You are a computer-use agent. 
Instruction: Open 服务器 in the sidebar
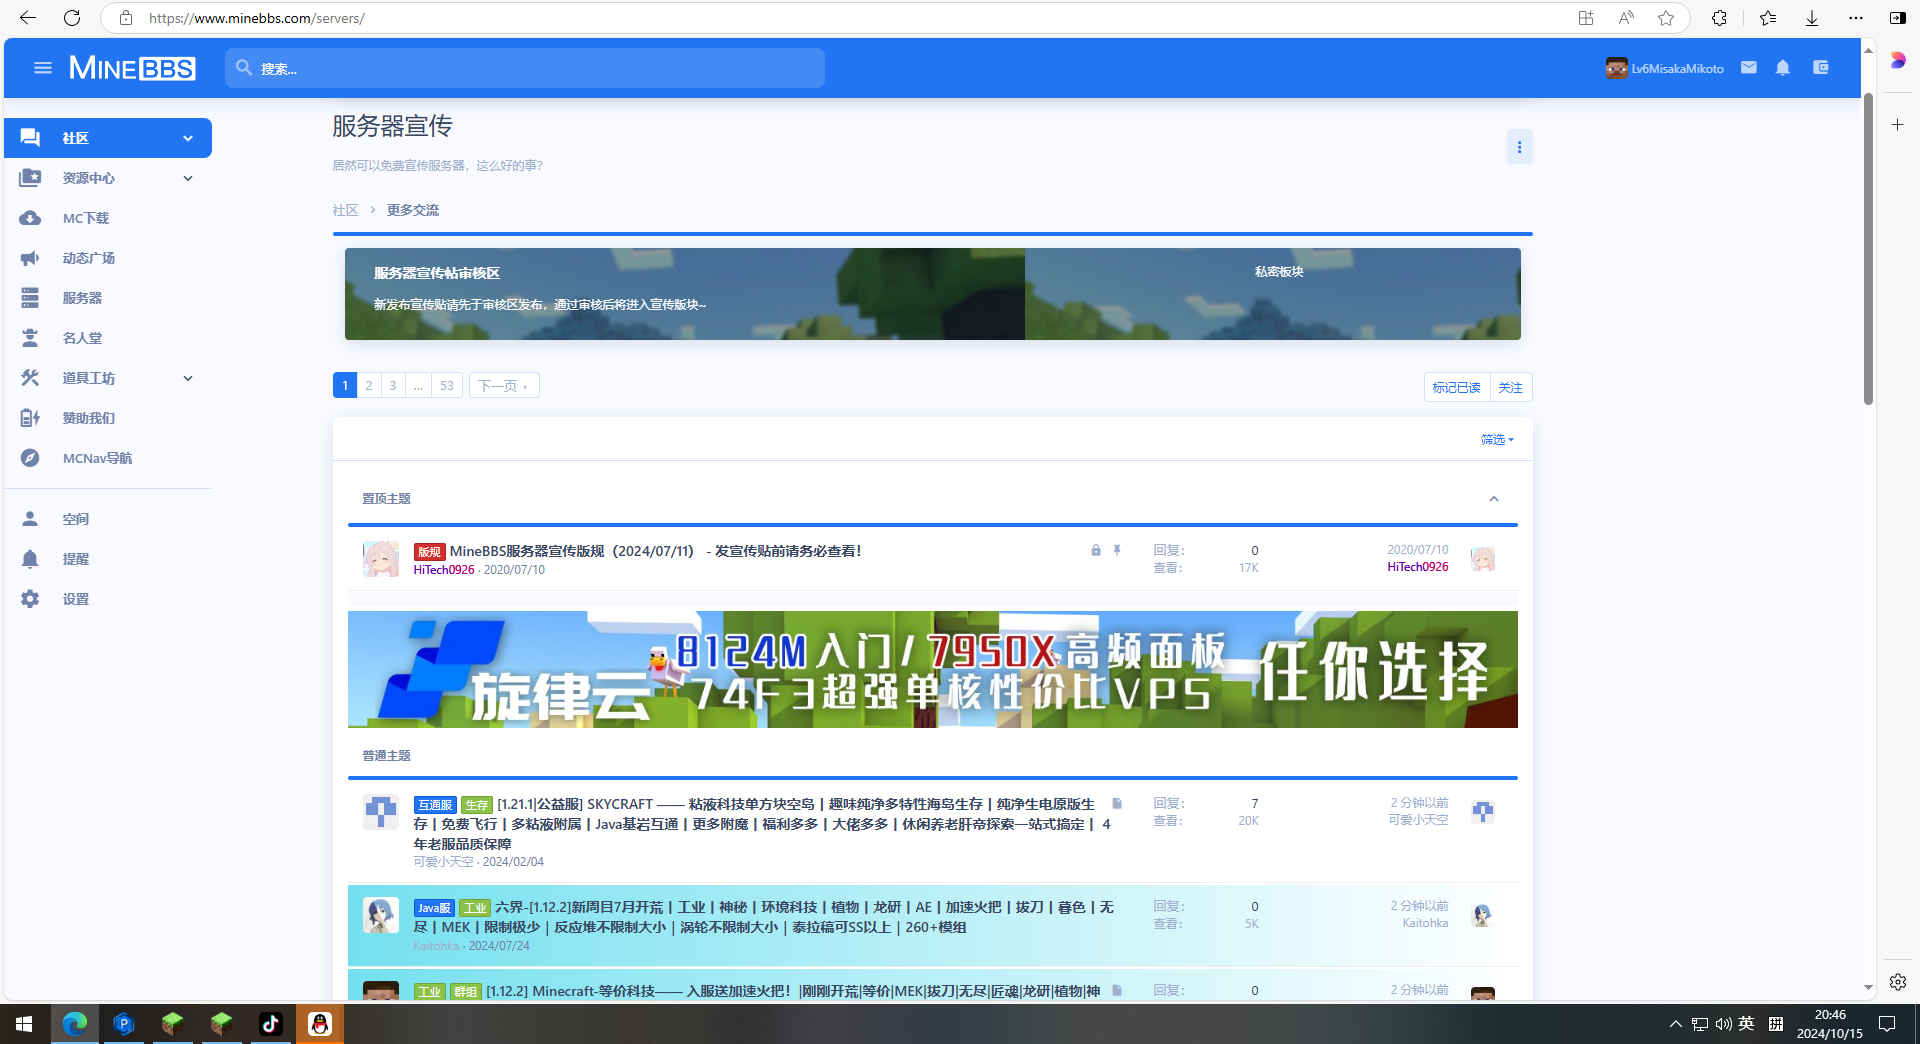[82, 298]
